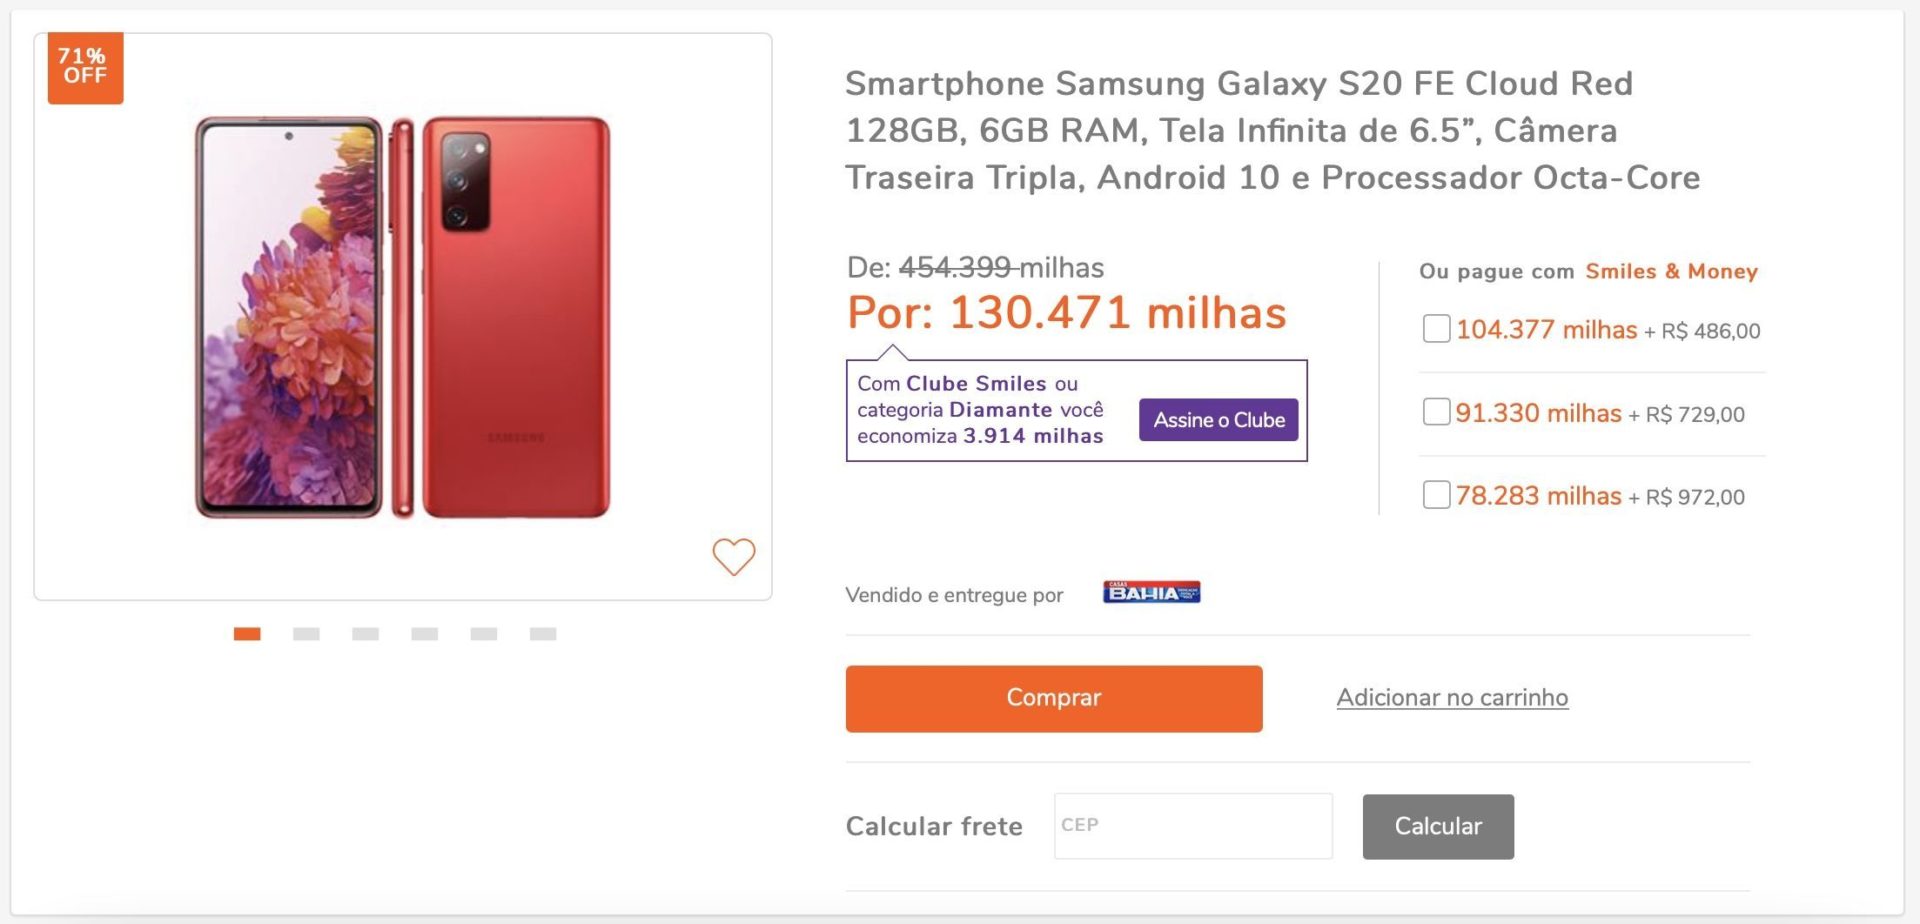Click the Smartphone Samsung Galaxy S20 FE title
Image resolution: width=1920 pixels, height=924 pixels.
pos(1272,130)
